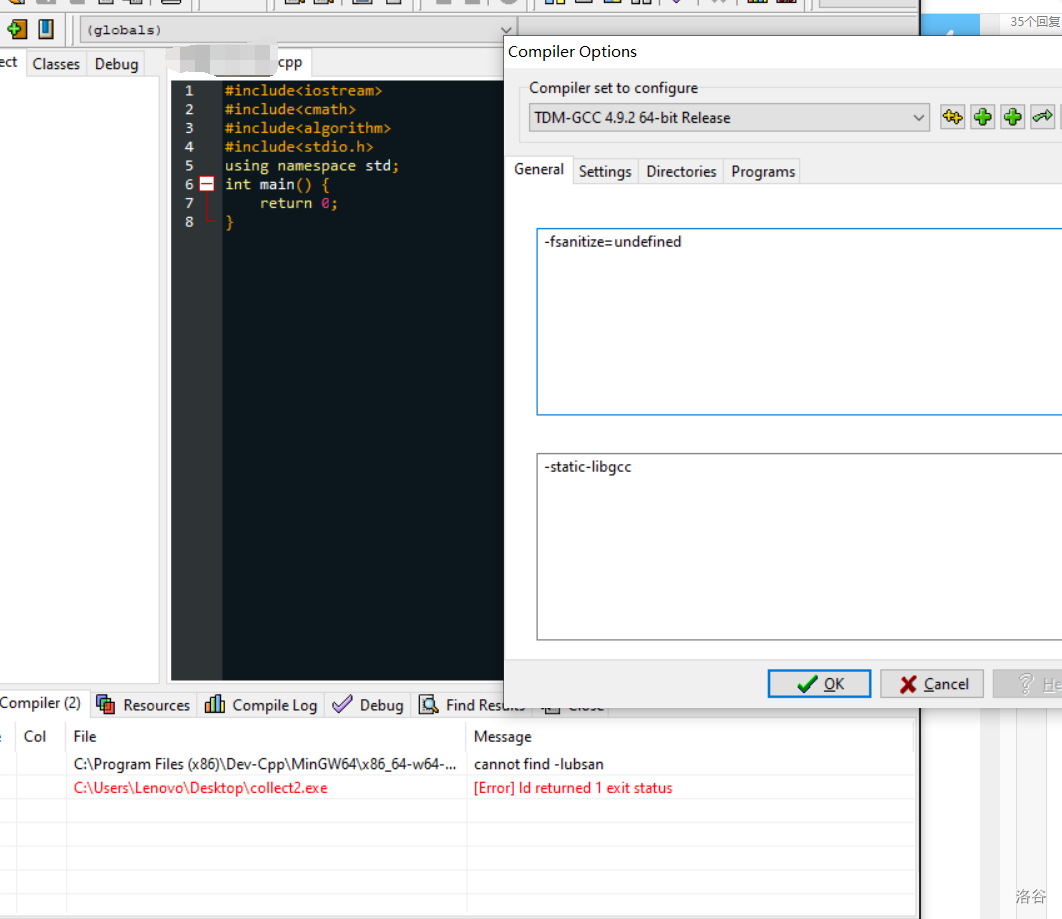This screenshot has height=919, width=1062.
Task: Click the green arrow rename compiler set icon
Action: coord(1042,117)
